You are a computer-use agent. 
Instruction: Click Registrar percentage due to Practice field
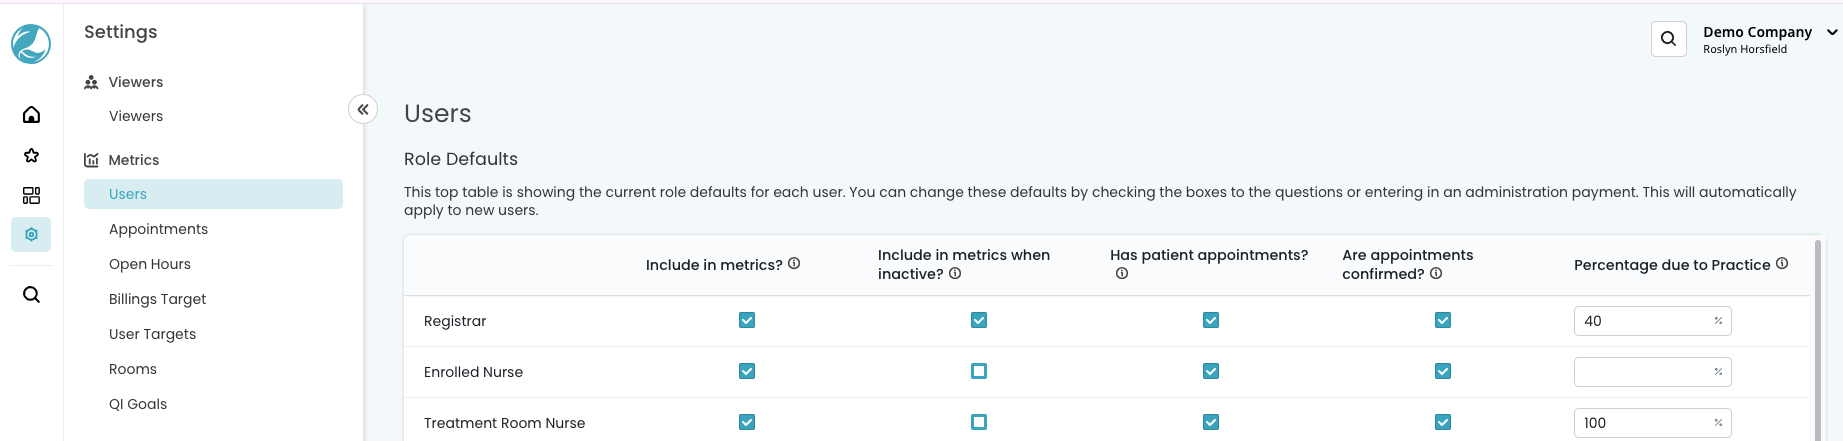(1644, 321)
